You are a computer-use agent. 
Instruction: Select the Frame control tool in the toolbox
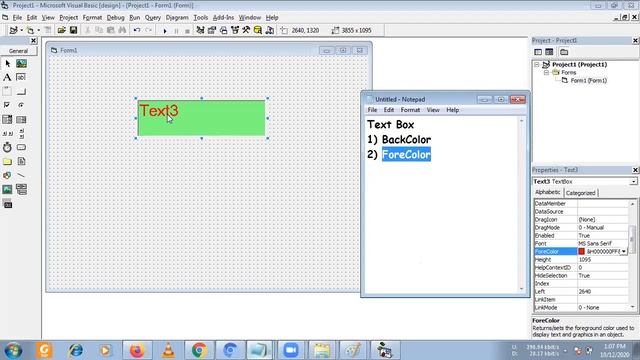point(7,91)
